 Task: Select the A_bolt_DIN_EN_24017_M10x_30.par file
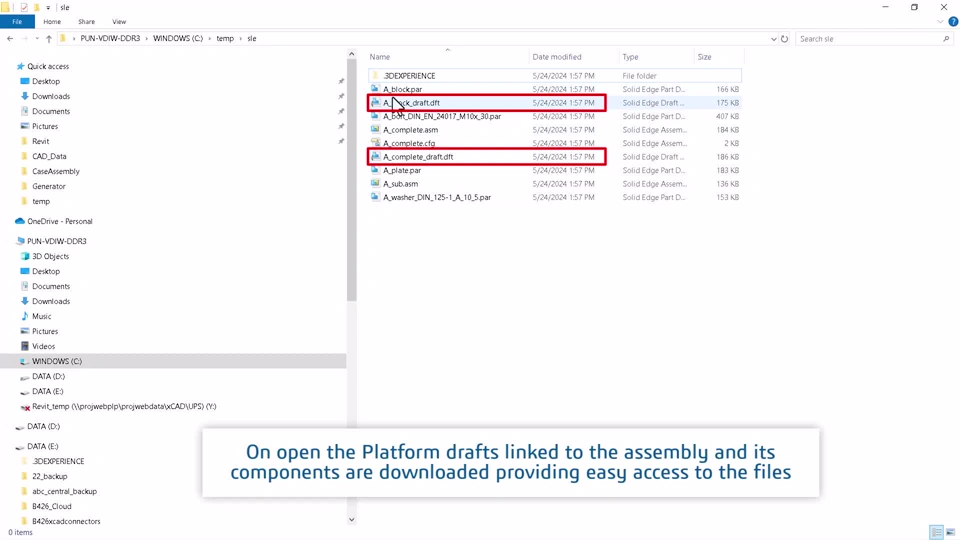pyautogui.click(x=554, y=116)
